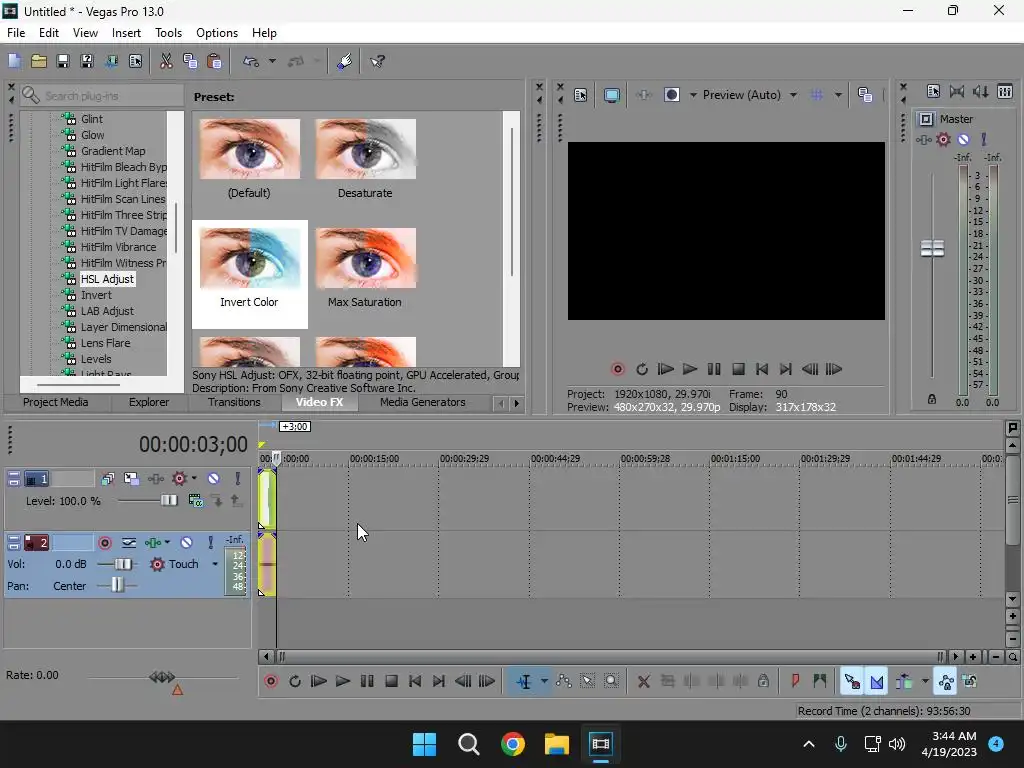Open a project with the Open folder icon
Viewport: 1024px width, 768px height.
click(39, 61)
